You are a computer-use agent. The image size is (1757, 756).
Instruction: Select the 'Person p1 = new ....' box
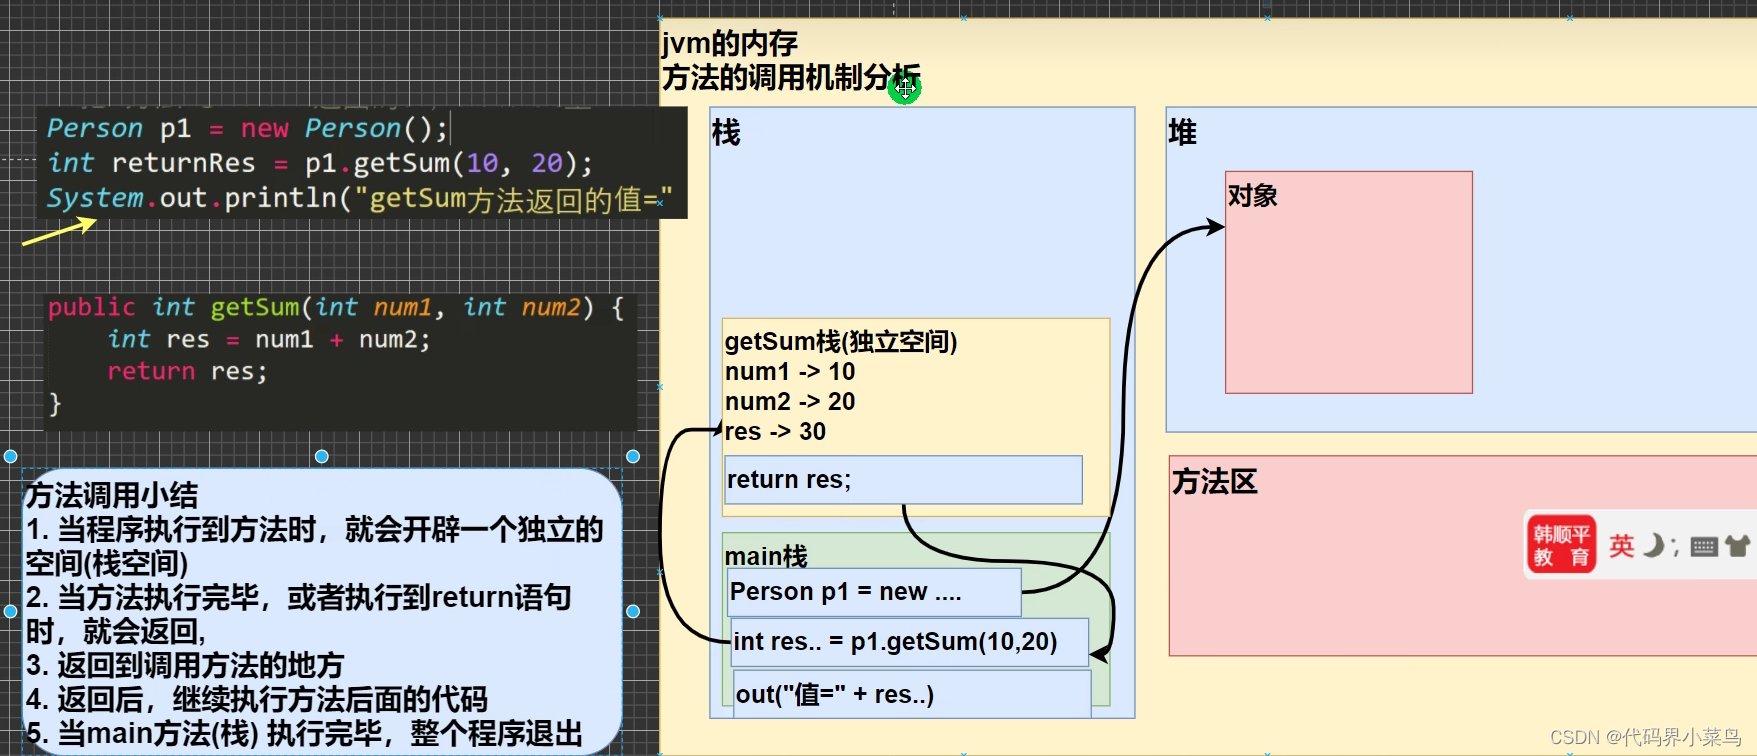pos(874,592)
